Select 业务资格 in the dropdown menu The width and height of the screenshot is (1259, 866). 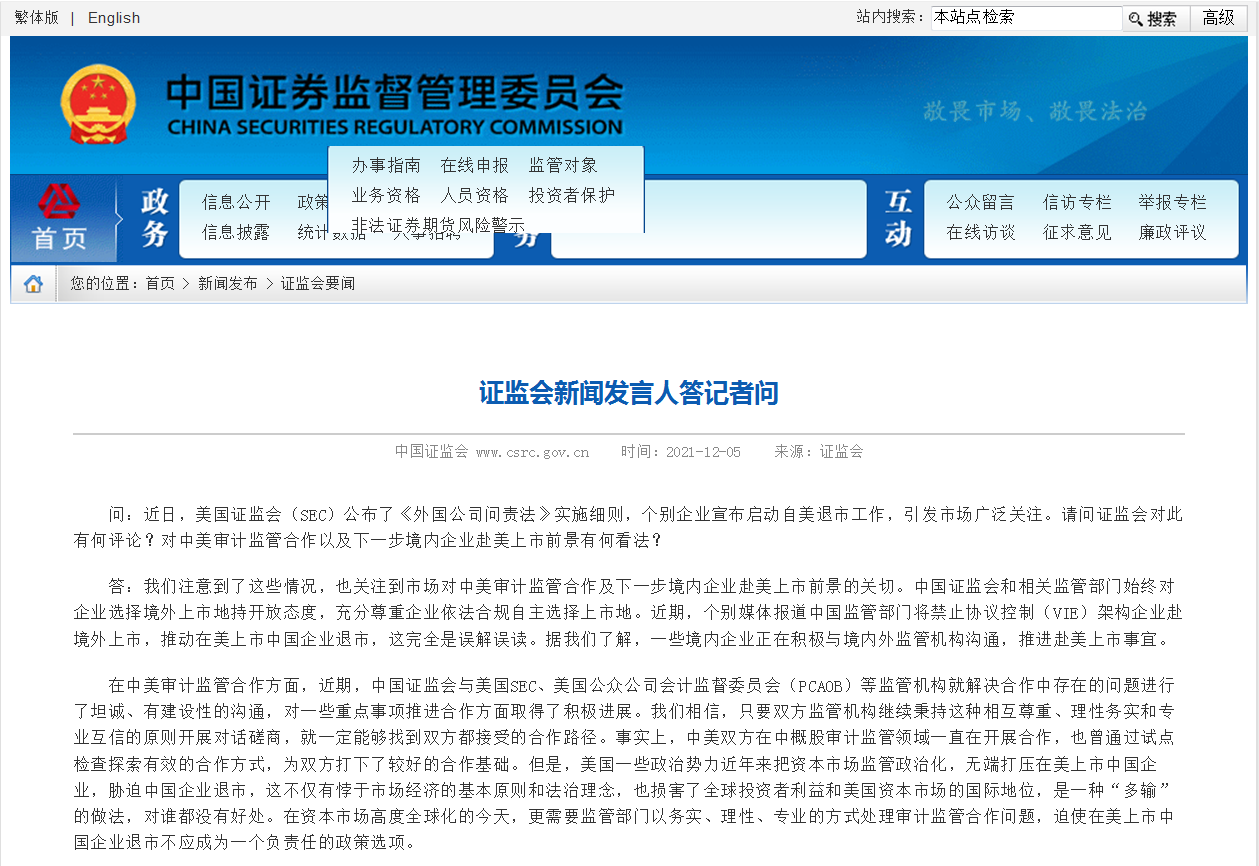(386, 195)
